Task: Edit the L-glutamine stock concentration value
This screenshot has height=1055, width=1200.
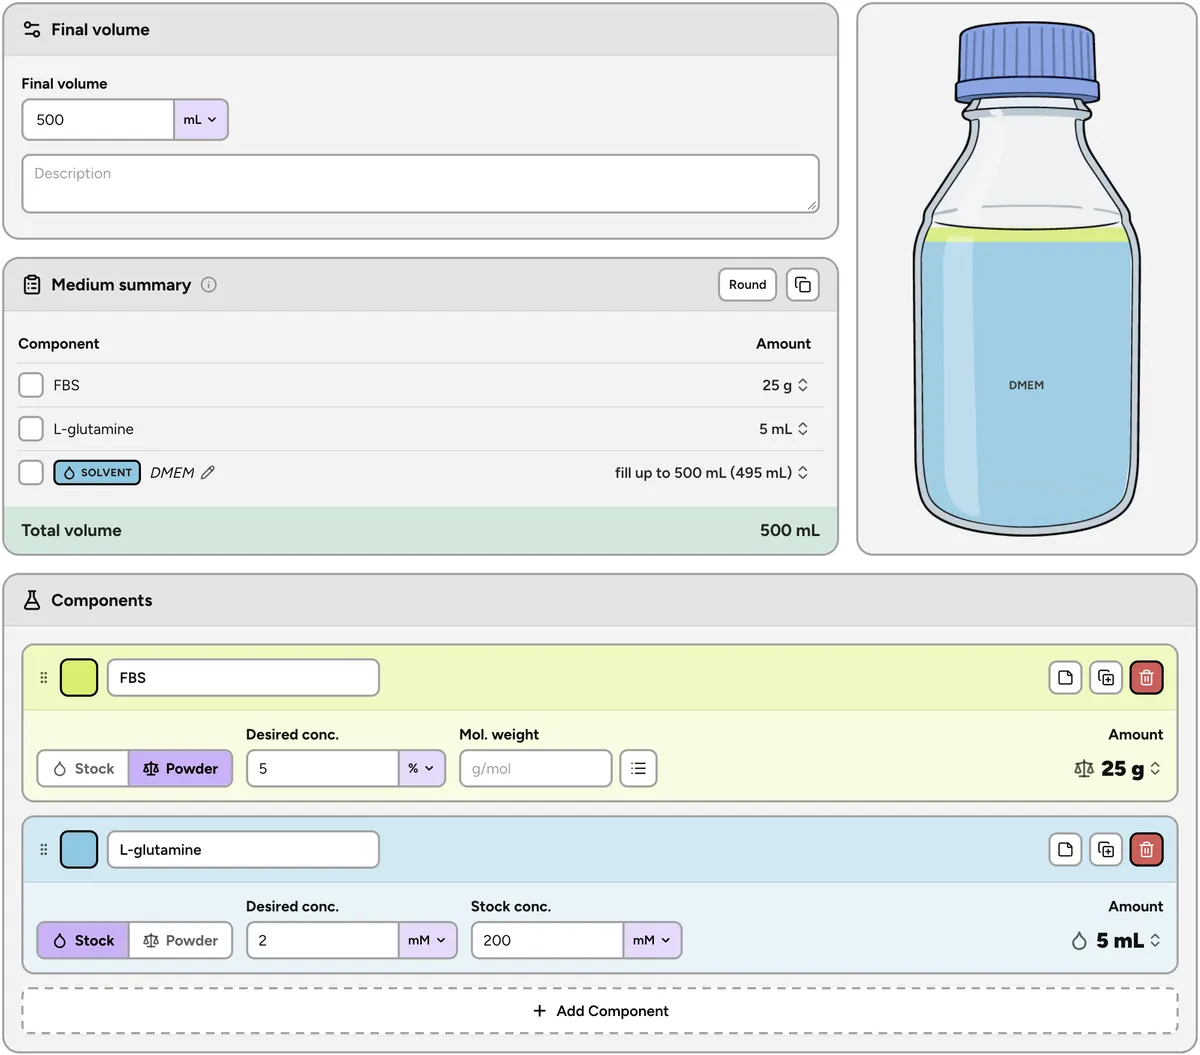Action: (x=548, y=941)
